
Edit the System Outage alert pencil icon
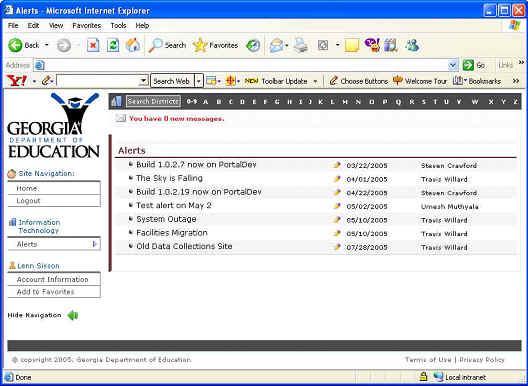[337, 220]
